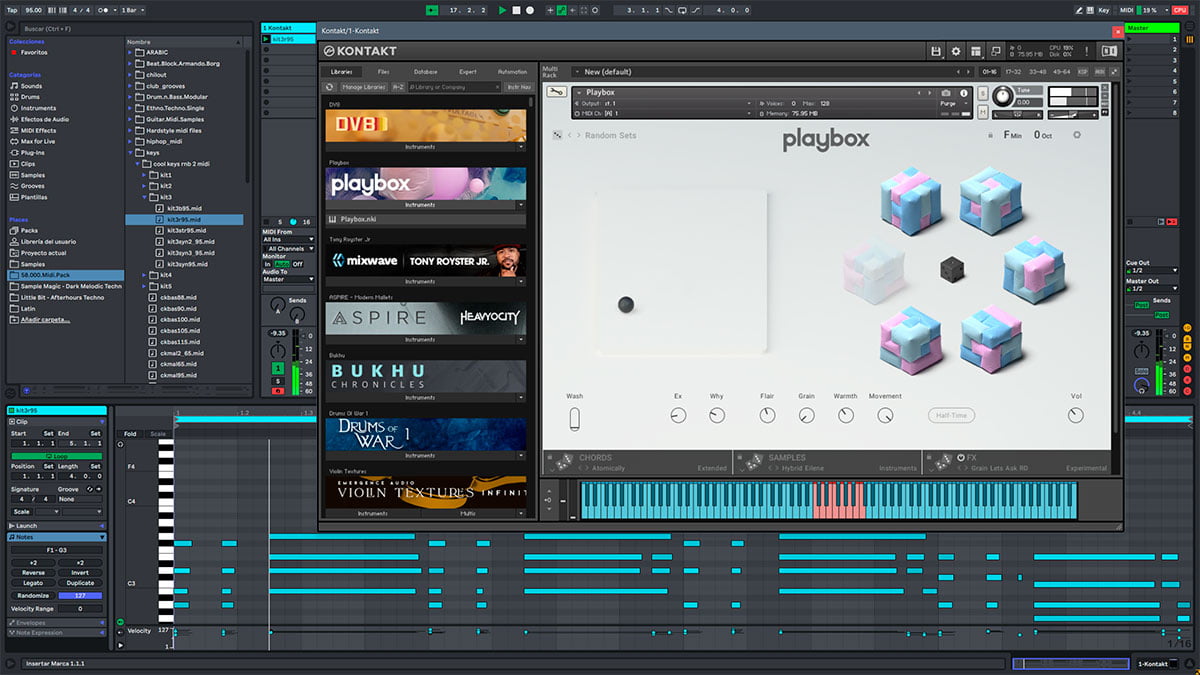
Task: Arm the transport Record button
Action: (529, 10)
